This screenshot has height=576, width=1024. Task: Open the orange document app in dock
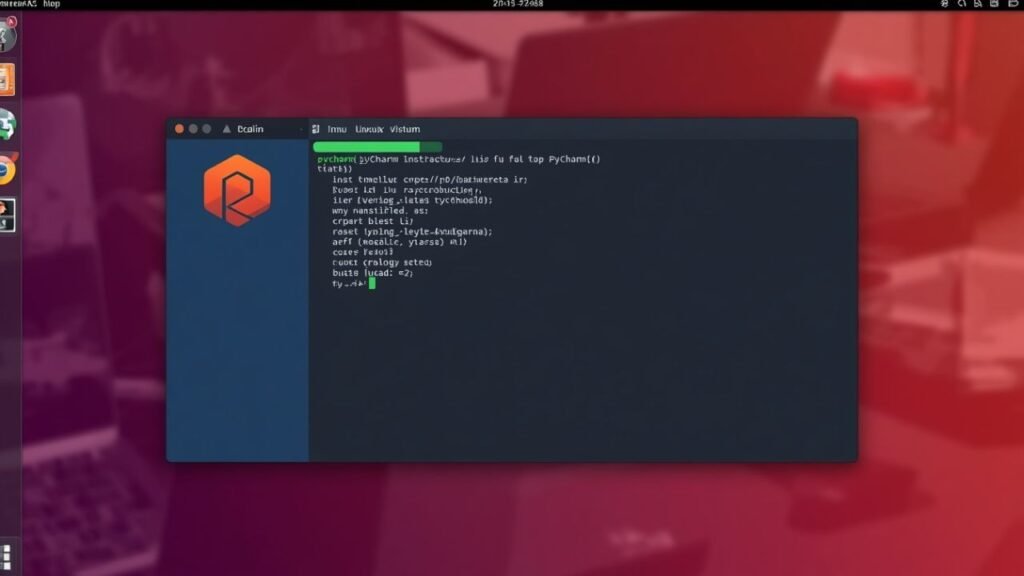pyautogui.click(x=7, y=80)
